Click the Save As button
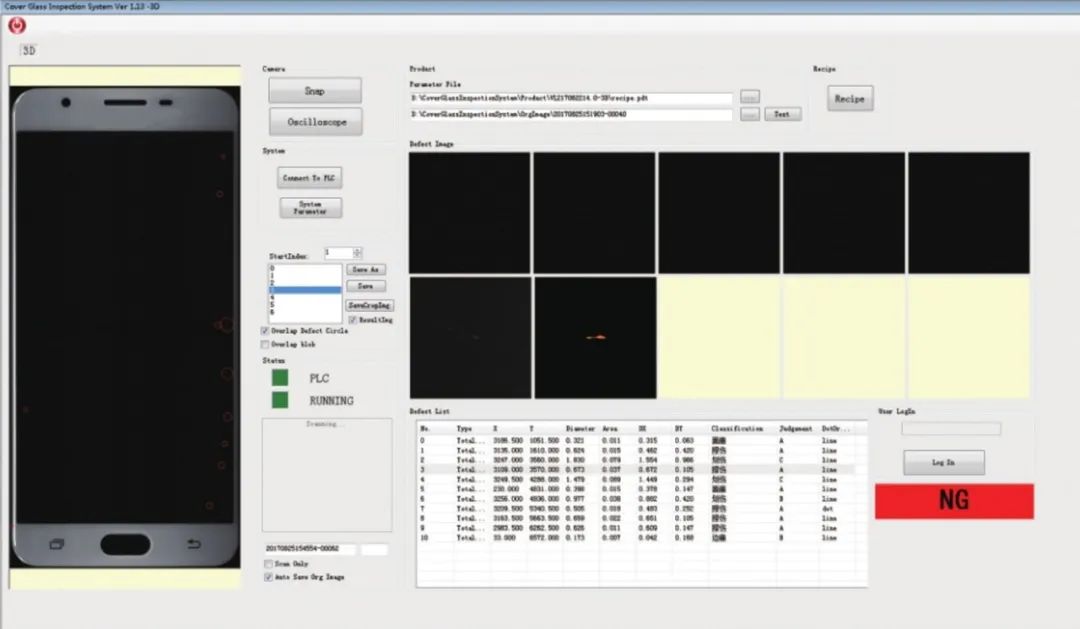The image size is (1080, 629). [x=366, y=269]
